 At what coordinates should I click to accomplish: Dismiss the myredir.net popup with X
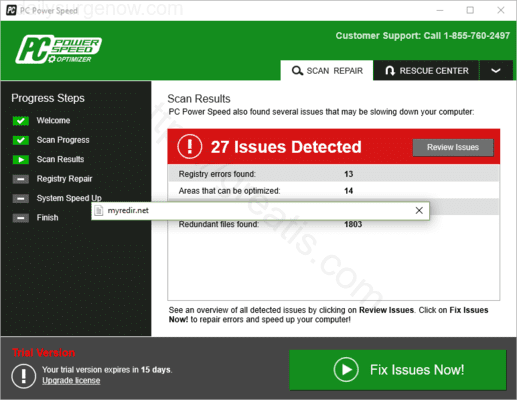(419, 210)
